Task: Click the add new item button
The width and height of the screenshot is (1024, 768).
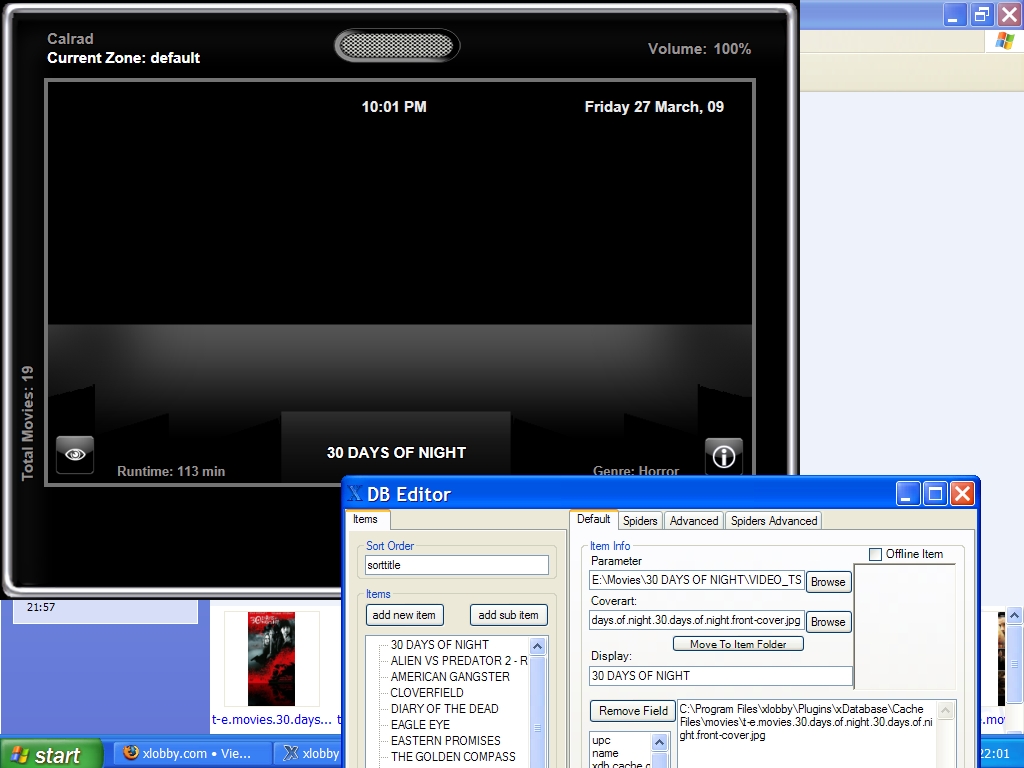Action: (404, 615)
